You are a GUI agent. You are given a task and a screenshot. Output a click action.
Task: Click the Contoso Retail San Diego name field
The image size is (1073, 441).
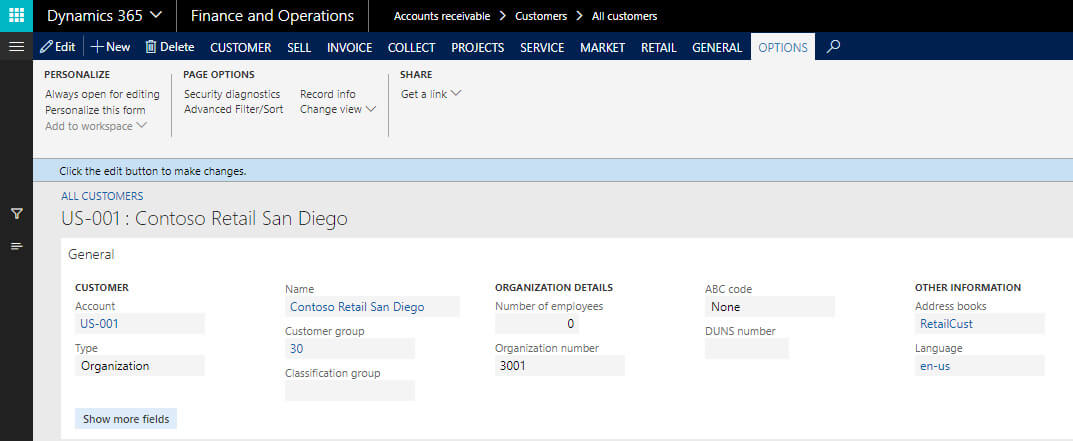point(372,307)
